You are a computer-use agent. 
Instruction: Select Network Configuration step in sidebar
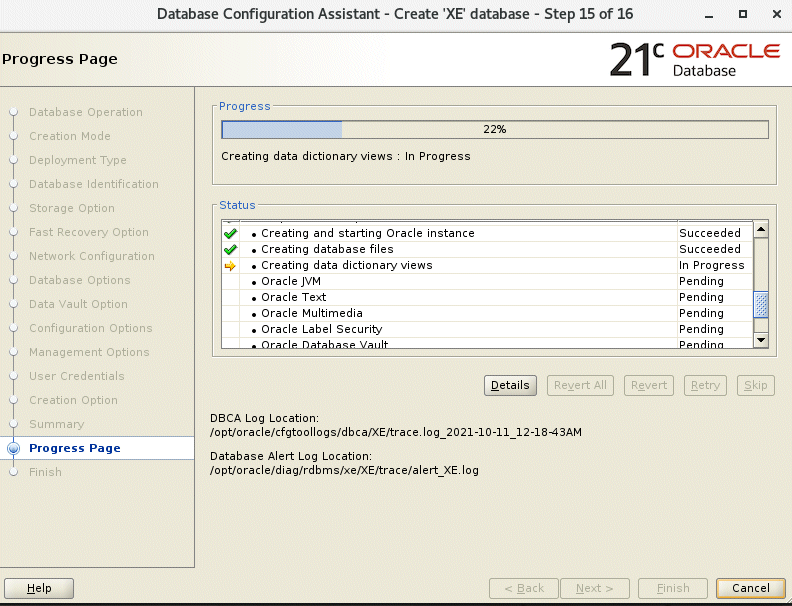click(x=92, y=256)
